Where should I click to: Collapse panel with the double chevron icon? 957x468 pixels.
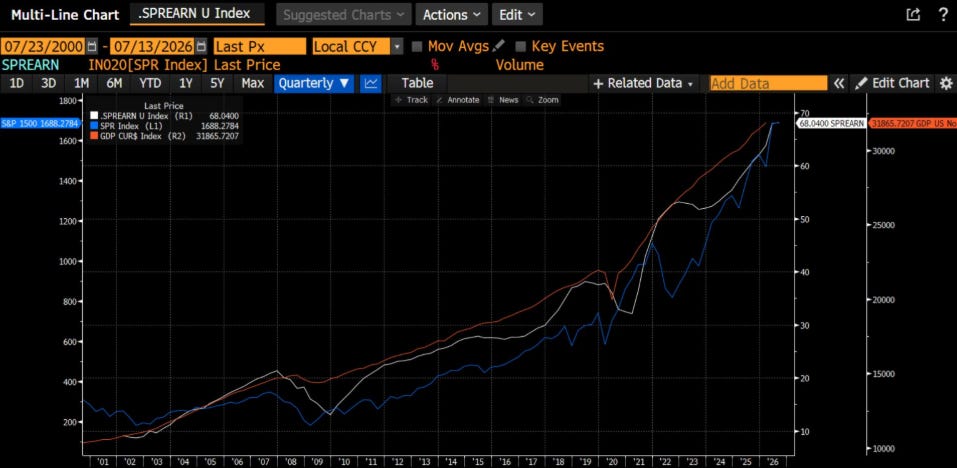[x=840, y=84]
